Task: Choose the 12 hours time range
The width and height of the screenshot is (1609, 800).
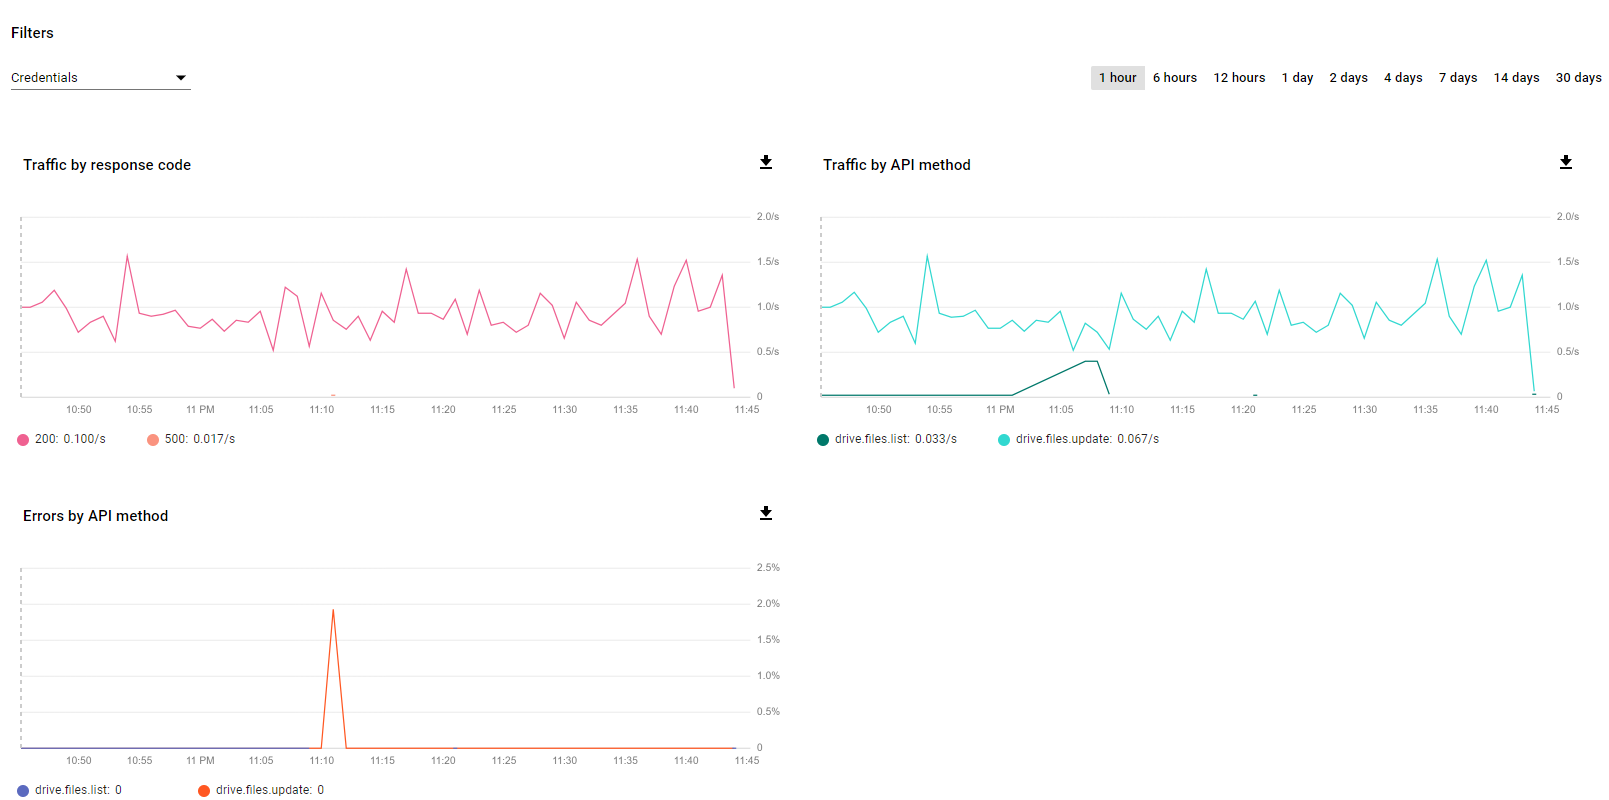Action: (x=1239, y=78)
